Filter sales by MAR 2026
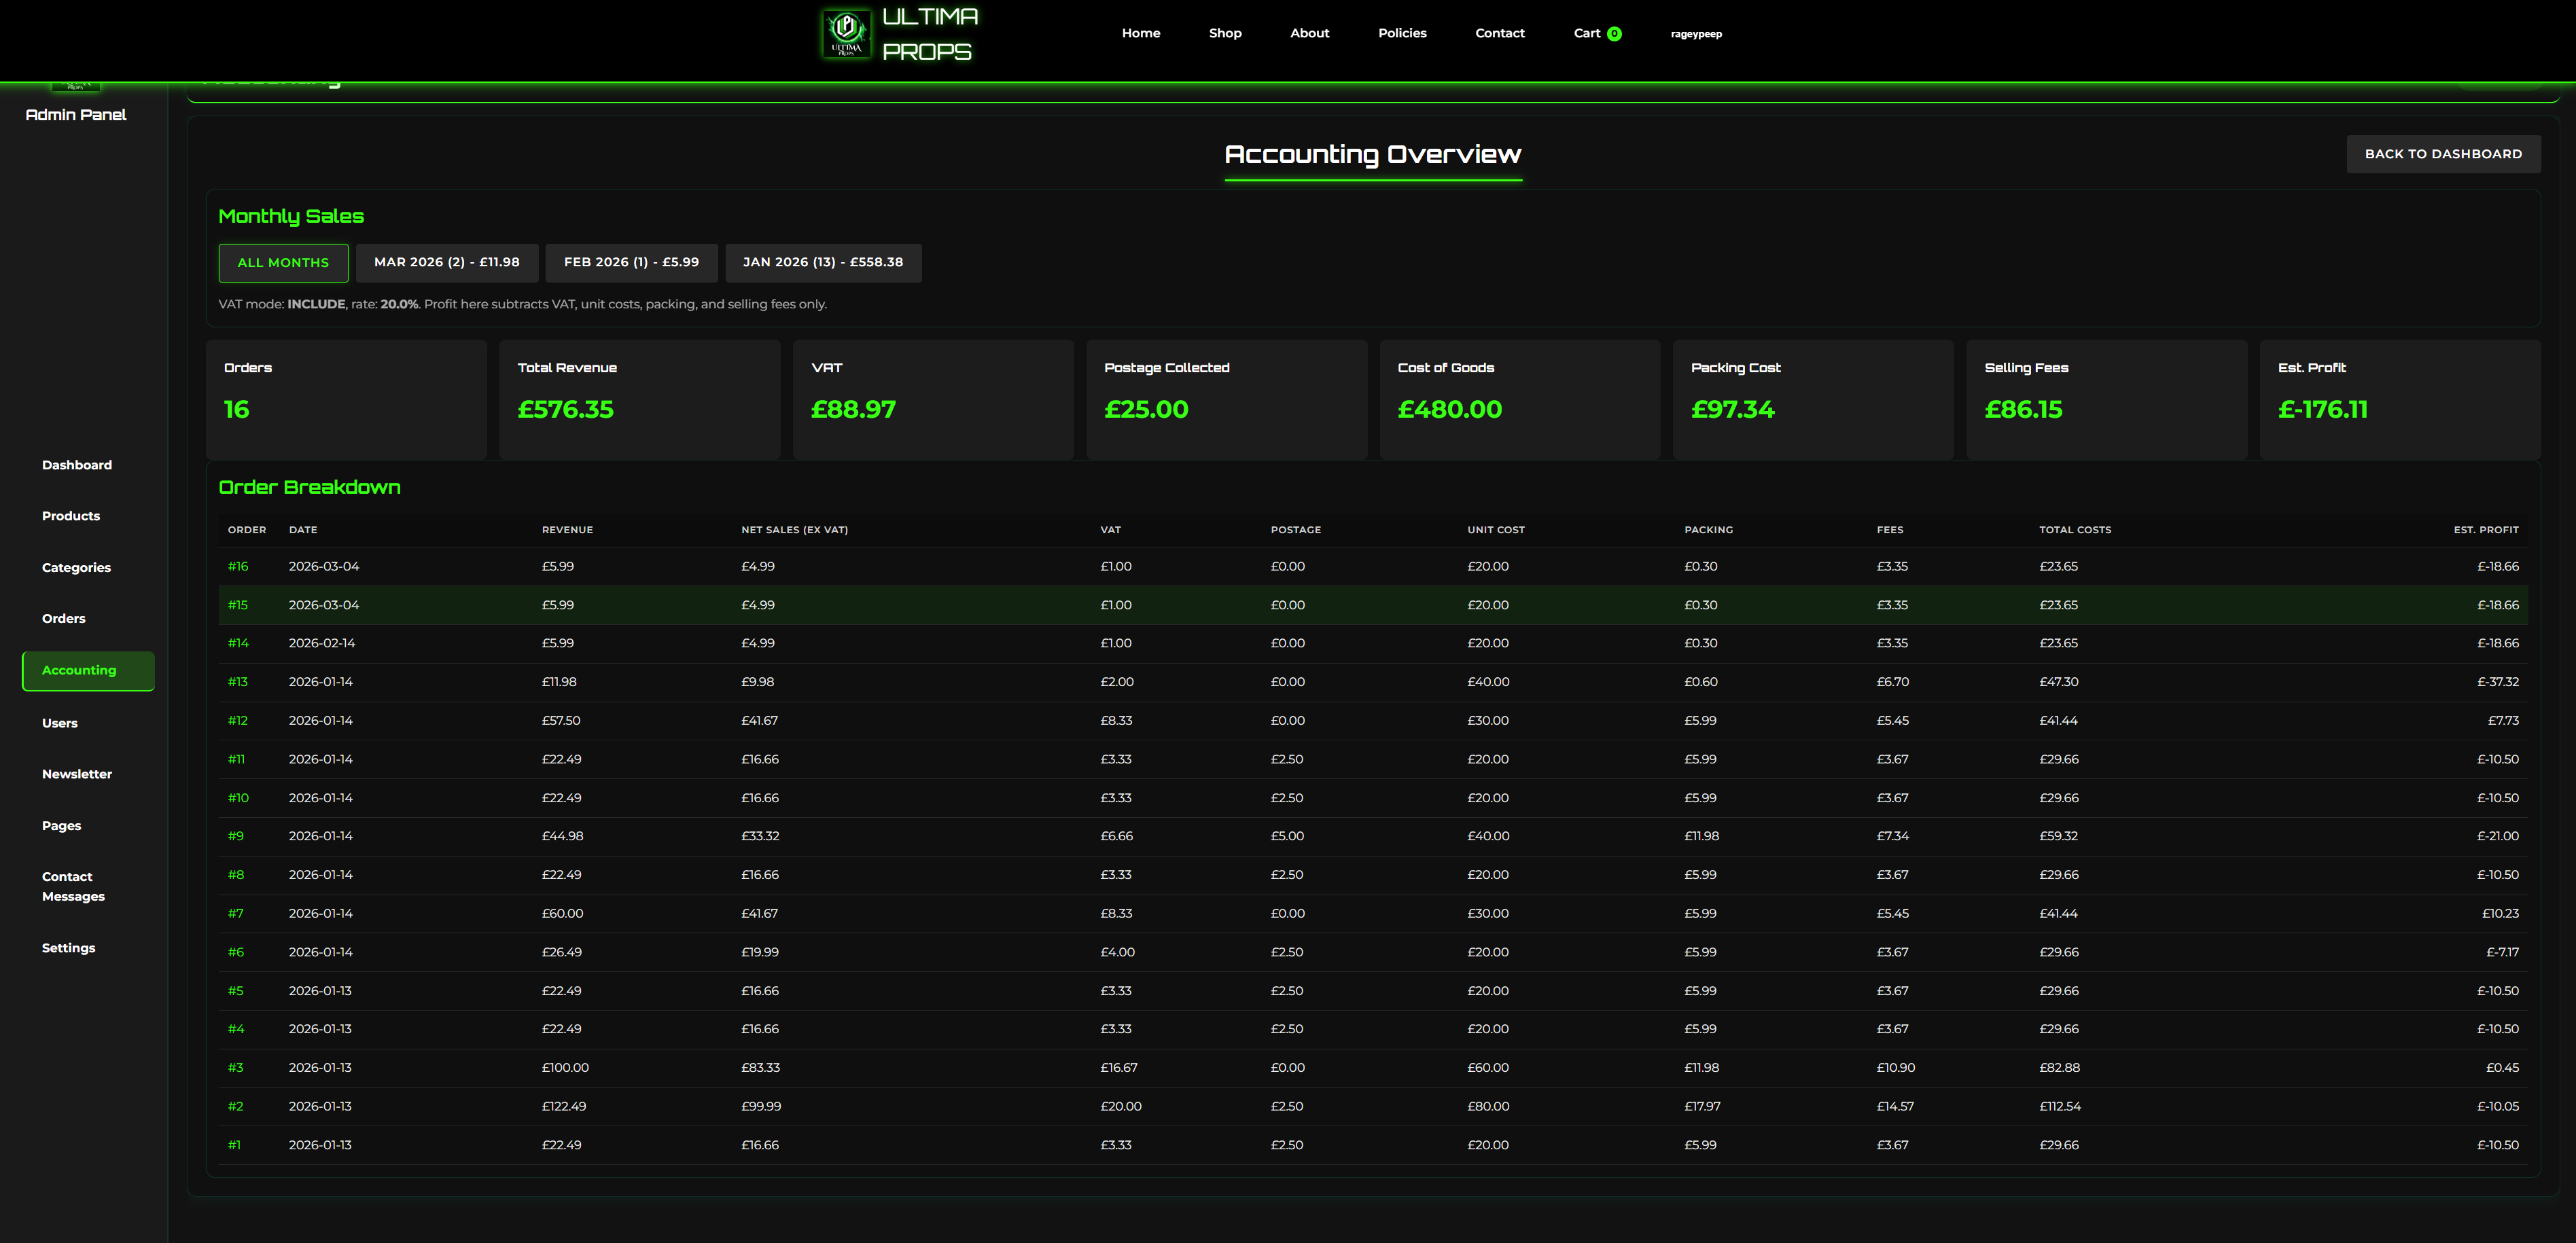Viewport: 2576px width, 1243px height. pyautogui.click(x=446, y=263)
